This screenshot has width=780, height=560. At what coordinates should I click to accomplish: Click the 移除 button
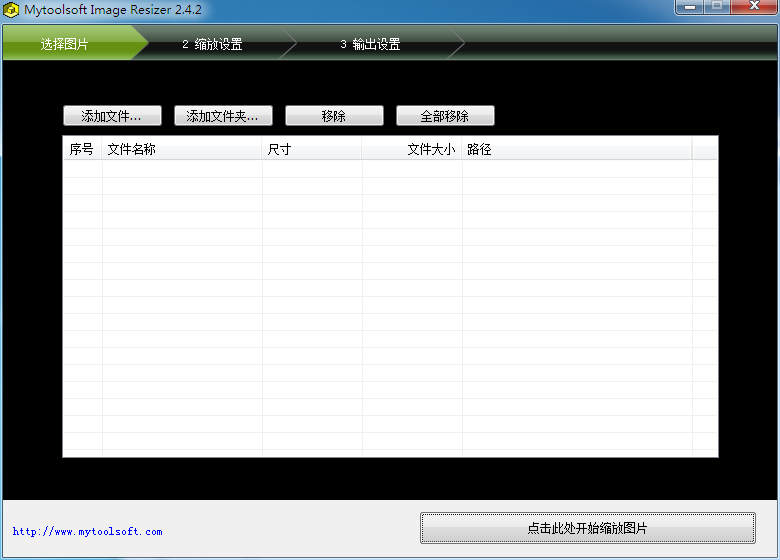pos(334,116)
